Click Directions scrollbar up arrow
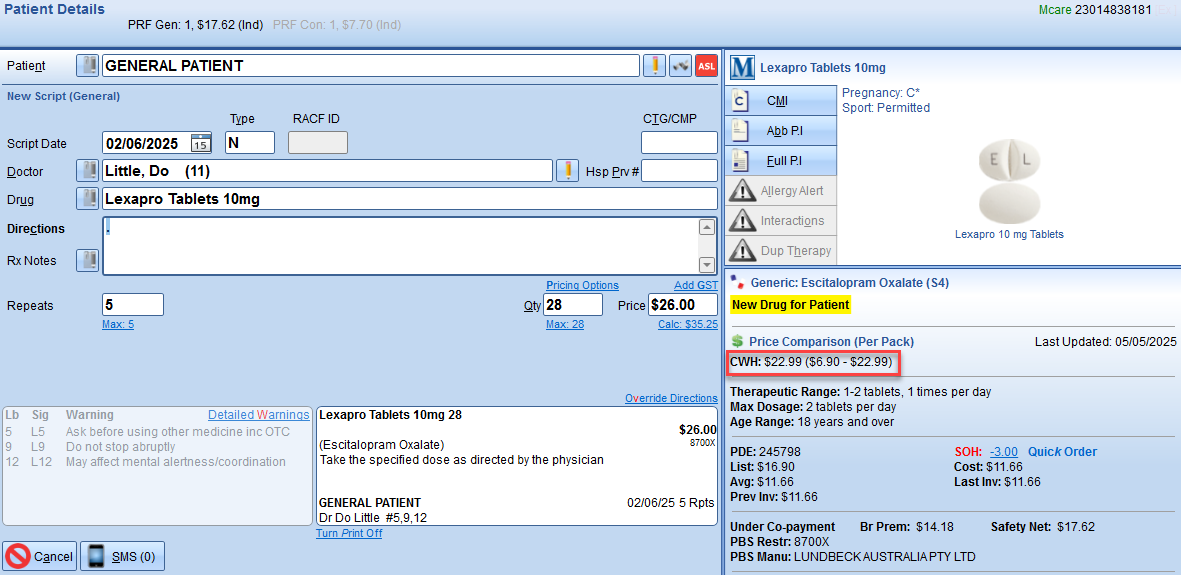 pos(706,228)
